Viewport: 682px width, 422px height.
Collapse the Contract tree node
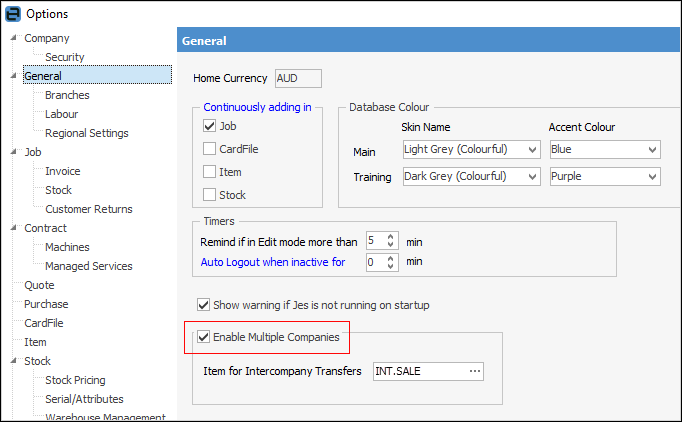point(14,228)
